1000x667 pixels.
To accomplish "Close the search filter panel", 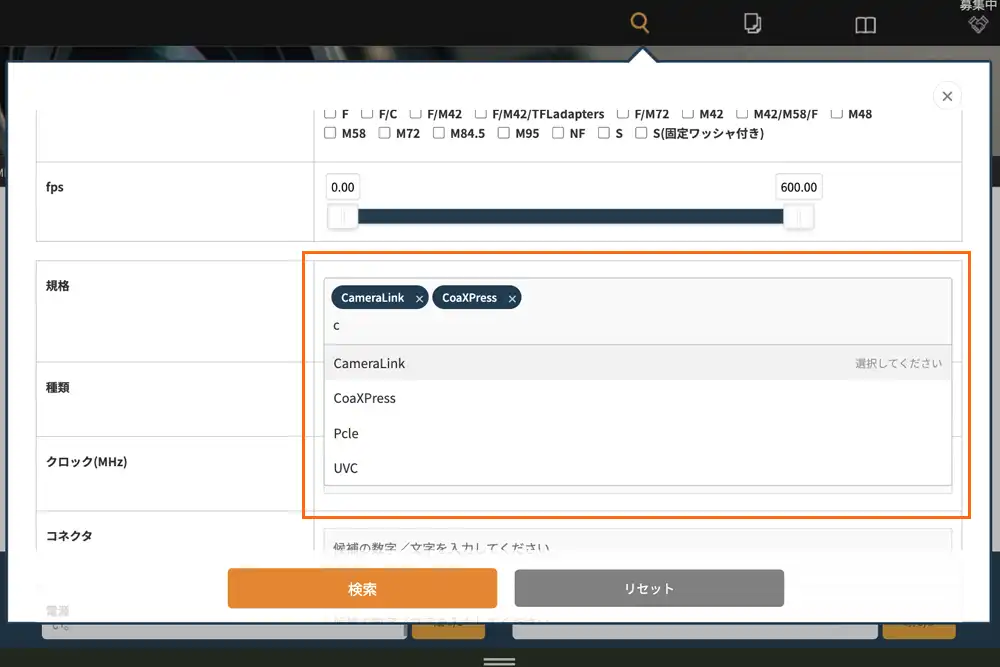I will coord(946,96).
